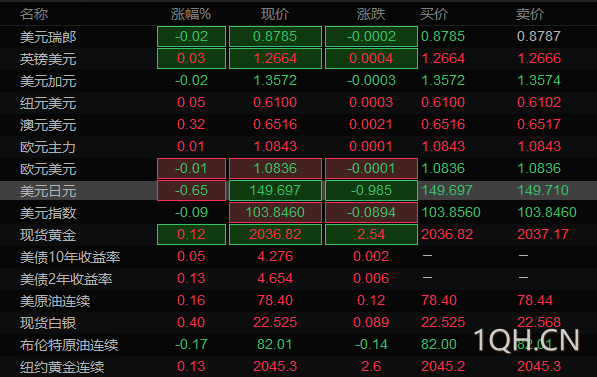Viewport: 597px width, 377px height.
Task: Click 纽元美元 current price 0.6100 in 现价 column
Action: point(275,102)
